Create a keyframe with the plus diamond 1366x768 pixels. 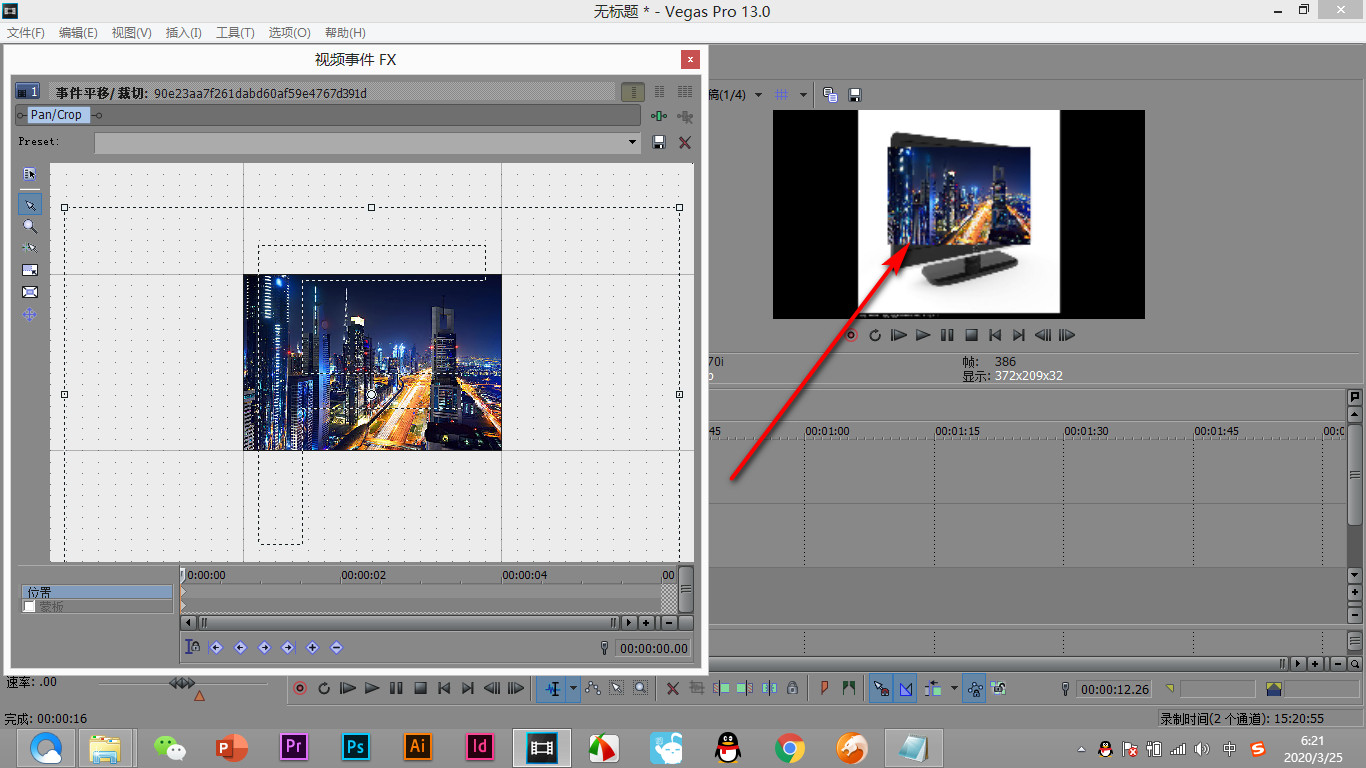(312, 648)
